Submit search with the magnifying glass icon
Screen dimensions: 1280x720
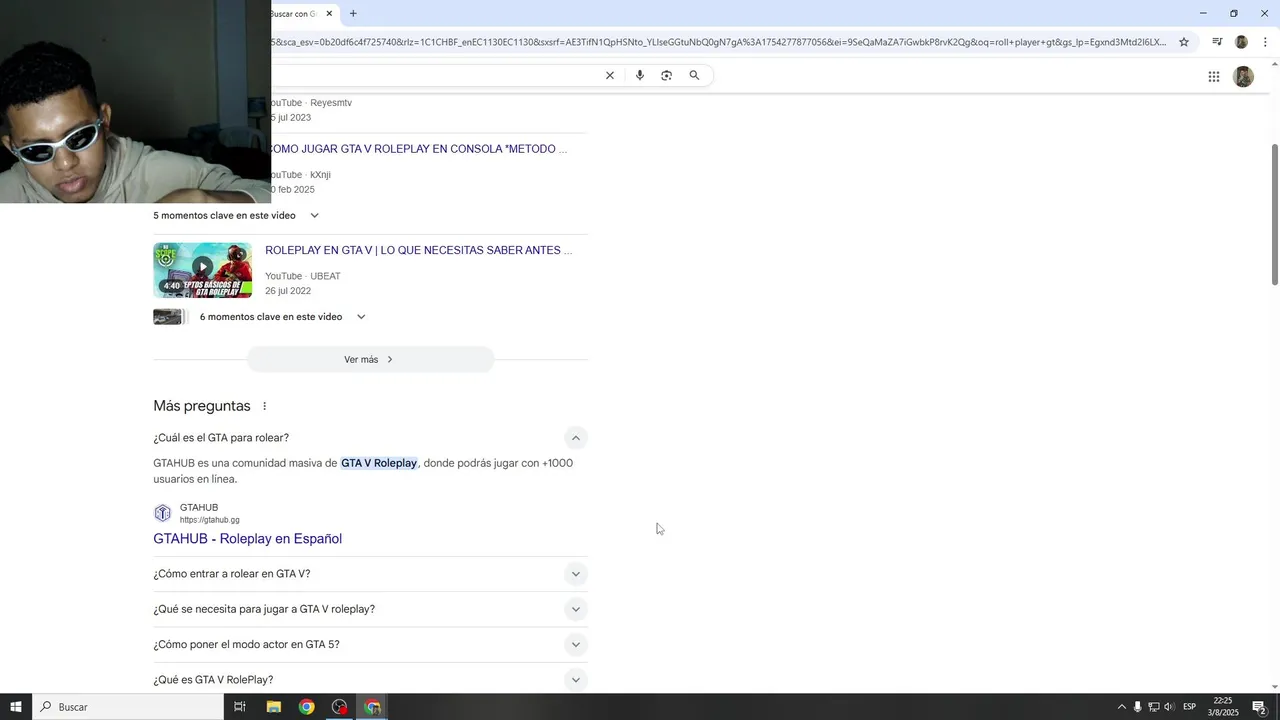click(x=694, y=75)
